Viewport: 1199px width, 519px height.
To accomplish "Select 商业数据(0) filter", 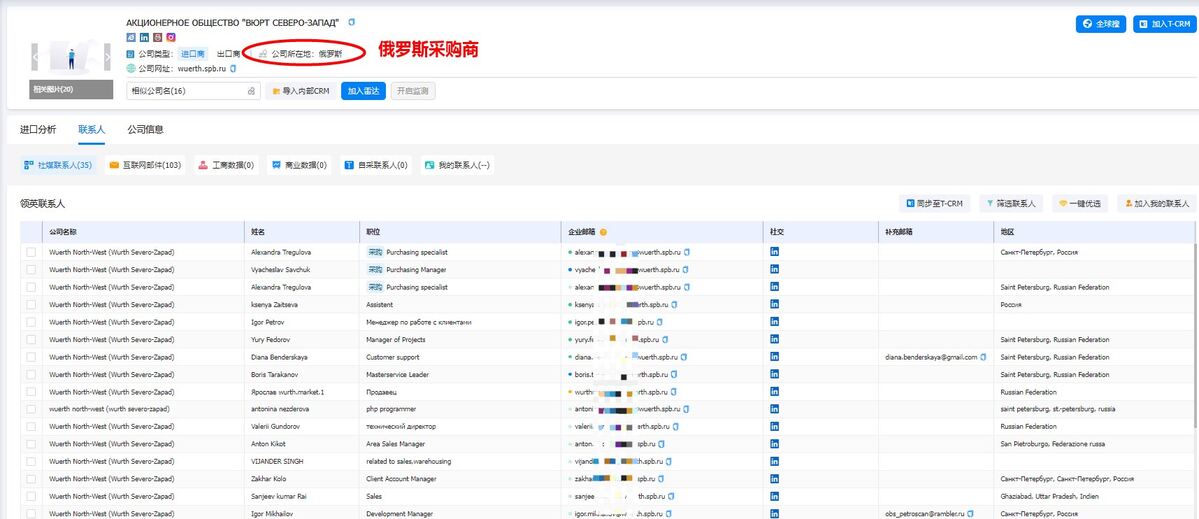I will 299,164.
